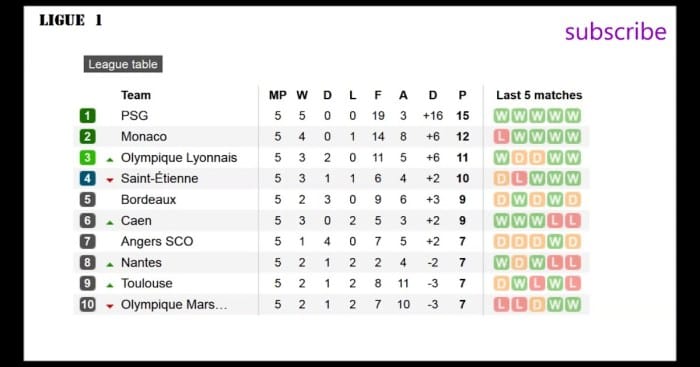
Task: Click the Team column header
Action: click(136, 95)
